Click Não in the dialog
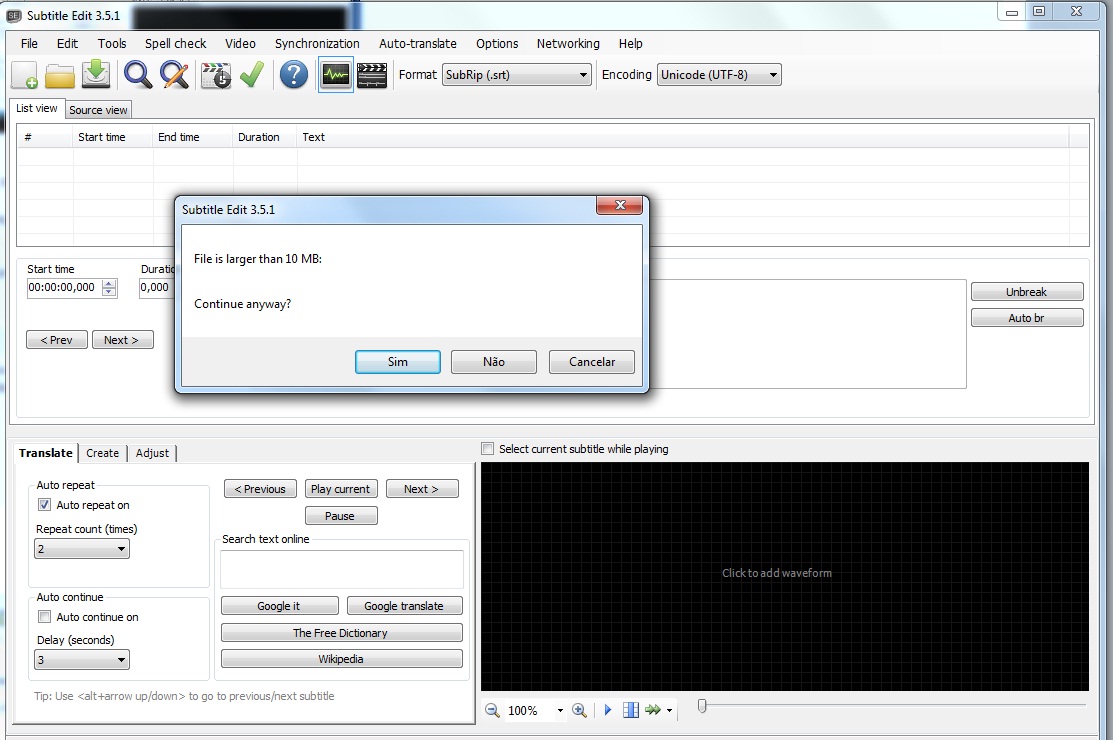The height and width of the screenshot is (740, 1113). pyautogui.click(x=494, y=362)
